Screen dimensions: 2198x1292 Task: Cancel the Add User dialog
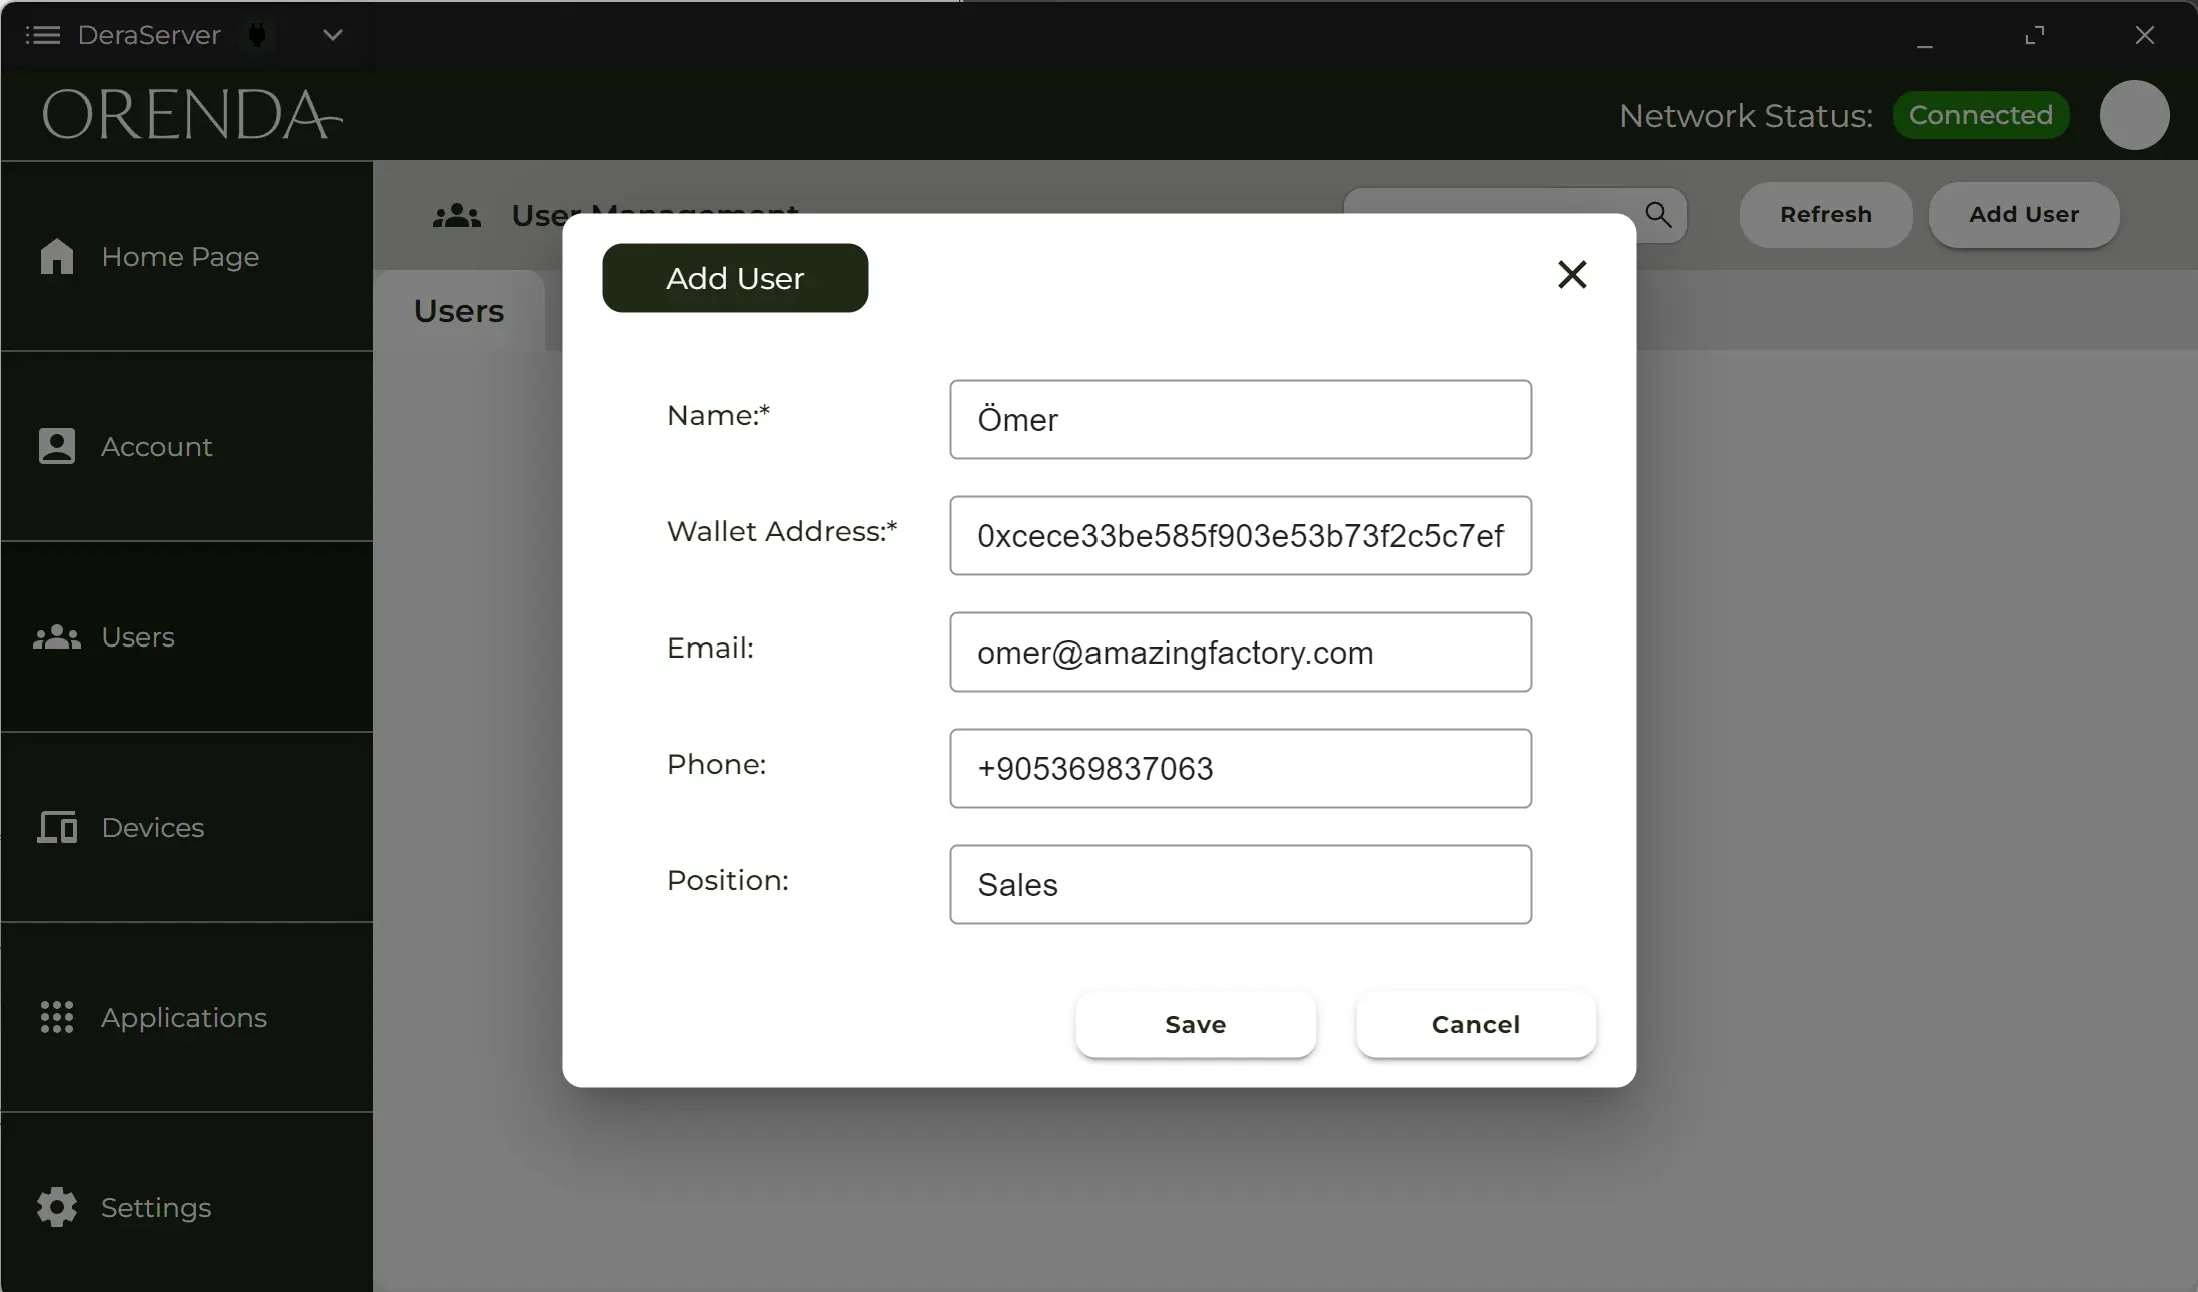[x=1475, y=1025]
